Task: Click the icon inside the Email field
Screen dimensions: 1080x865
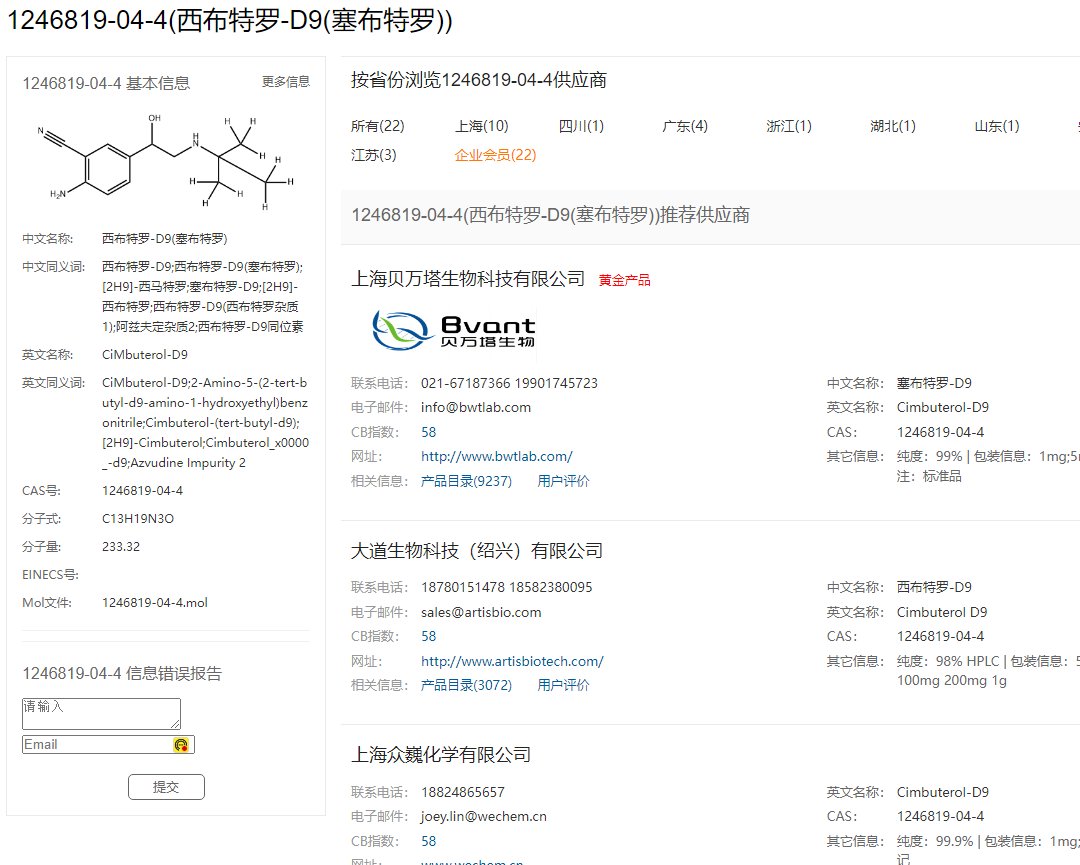Action: pyautogui.click(x=181, y=744)
